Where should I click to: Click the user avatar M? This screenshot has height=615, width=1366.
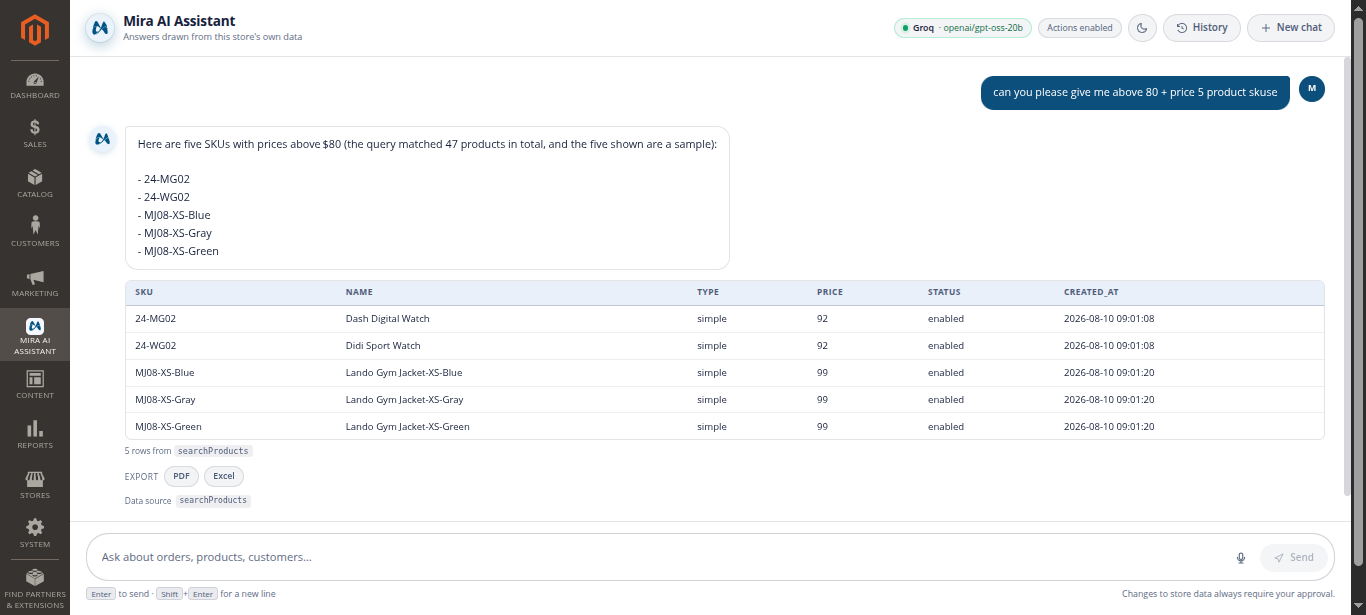point(1312,89)
